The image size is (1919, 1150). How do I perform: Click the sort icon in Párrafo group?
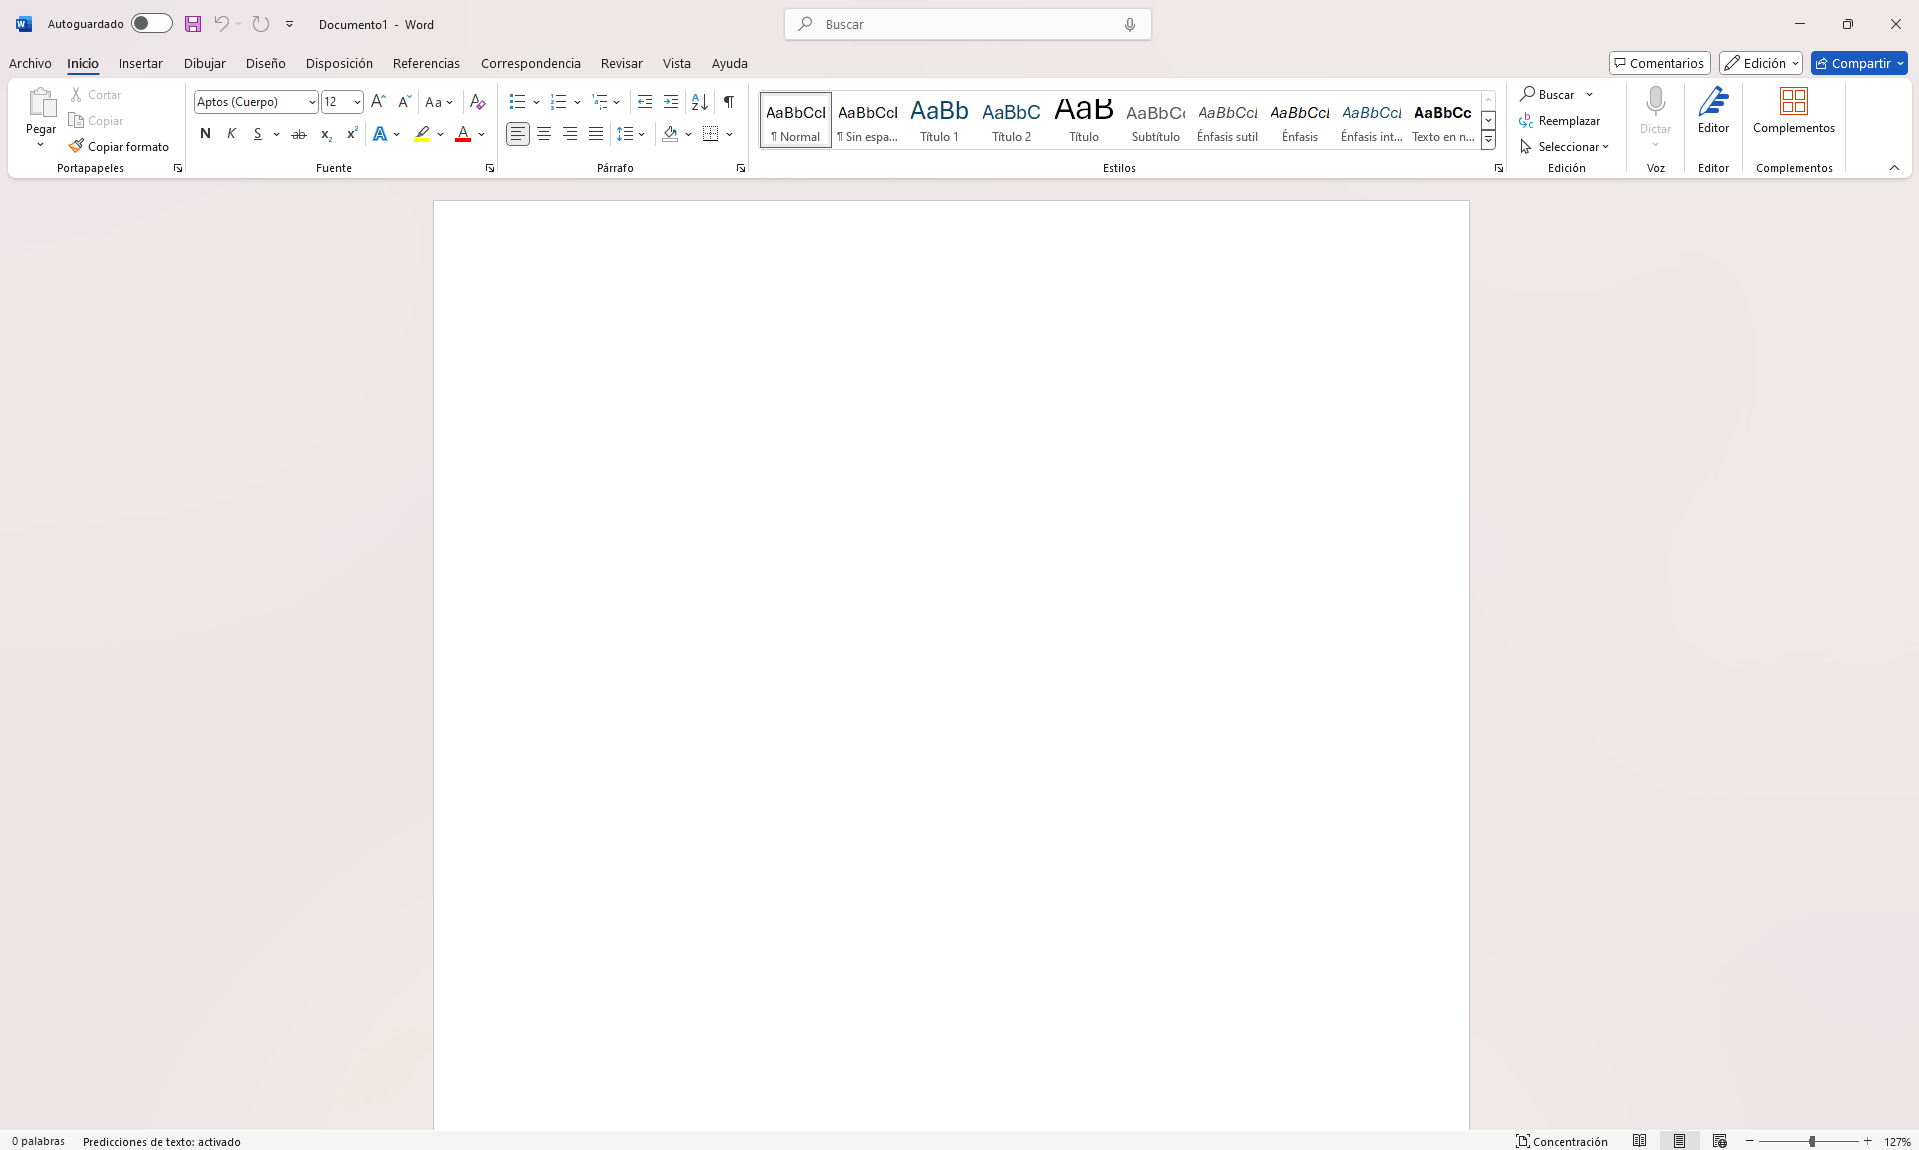(700, 102)
